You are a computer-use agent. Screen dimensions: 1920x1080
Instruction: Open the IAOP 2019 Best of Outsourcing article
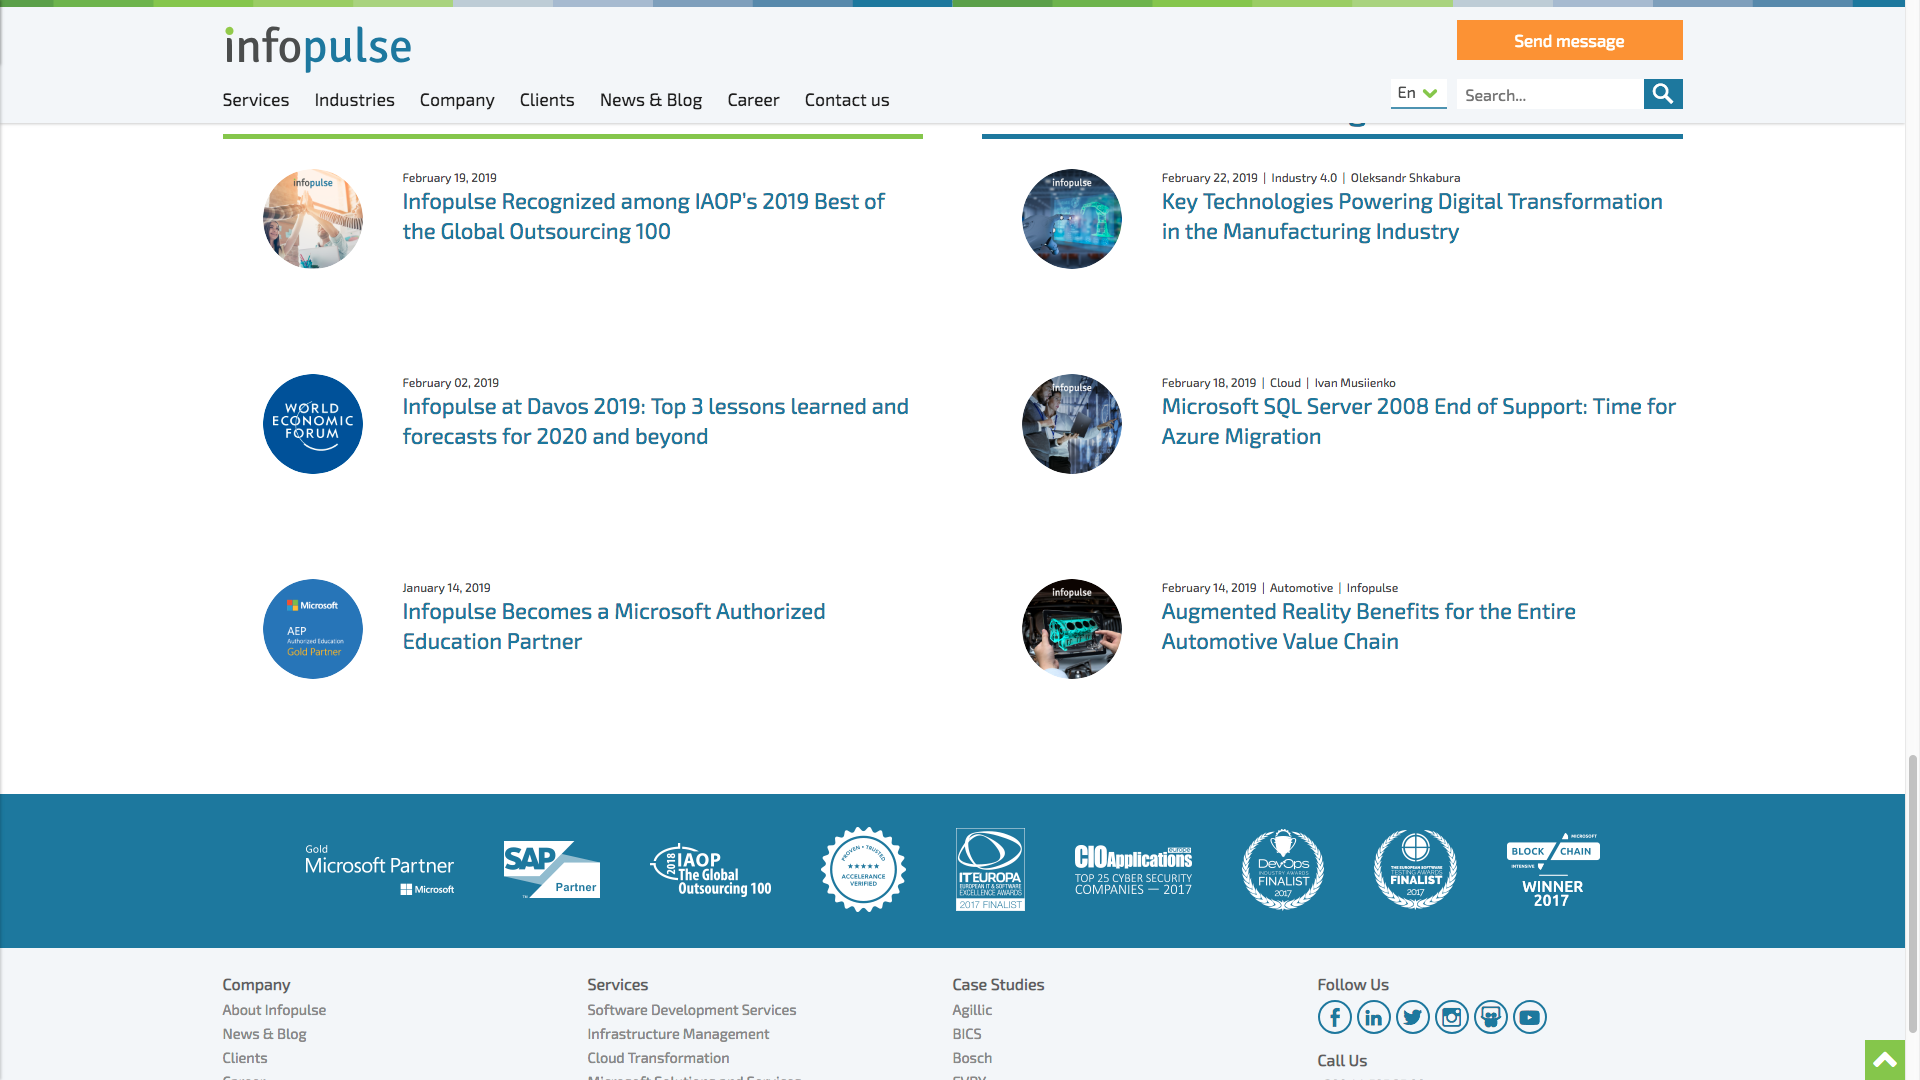pyautogui.click(x=643, y=216)
